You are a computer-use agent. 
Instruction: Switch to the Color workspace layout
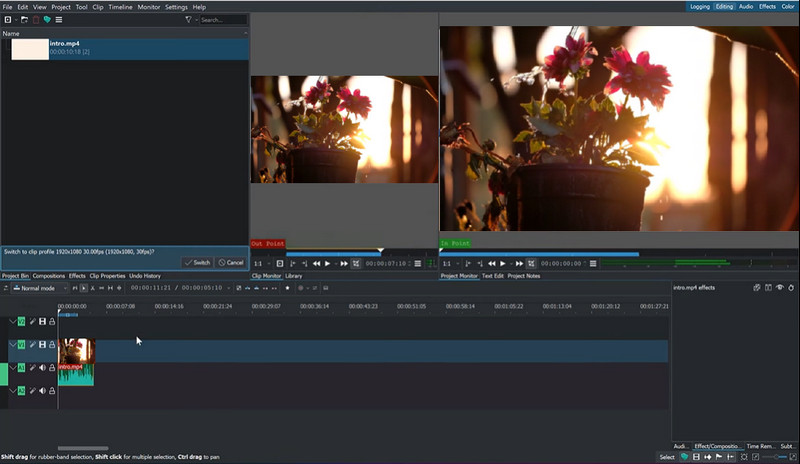coord(788,7)
